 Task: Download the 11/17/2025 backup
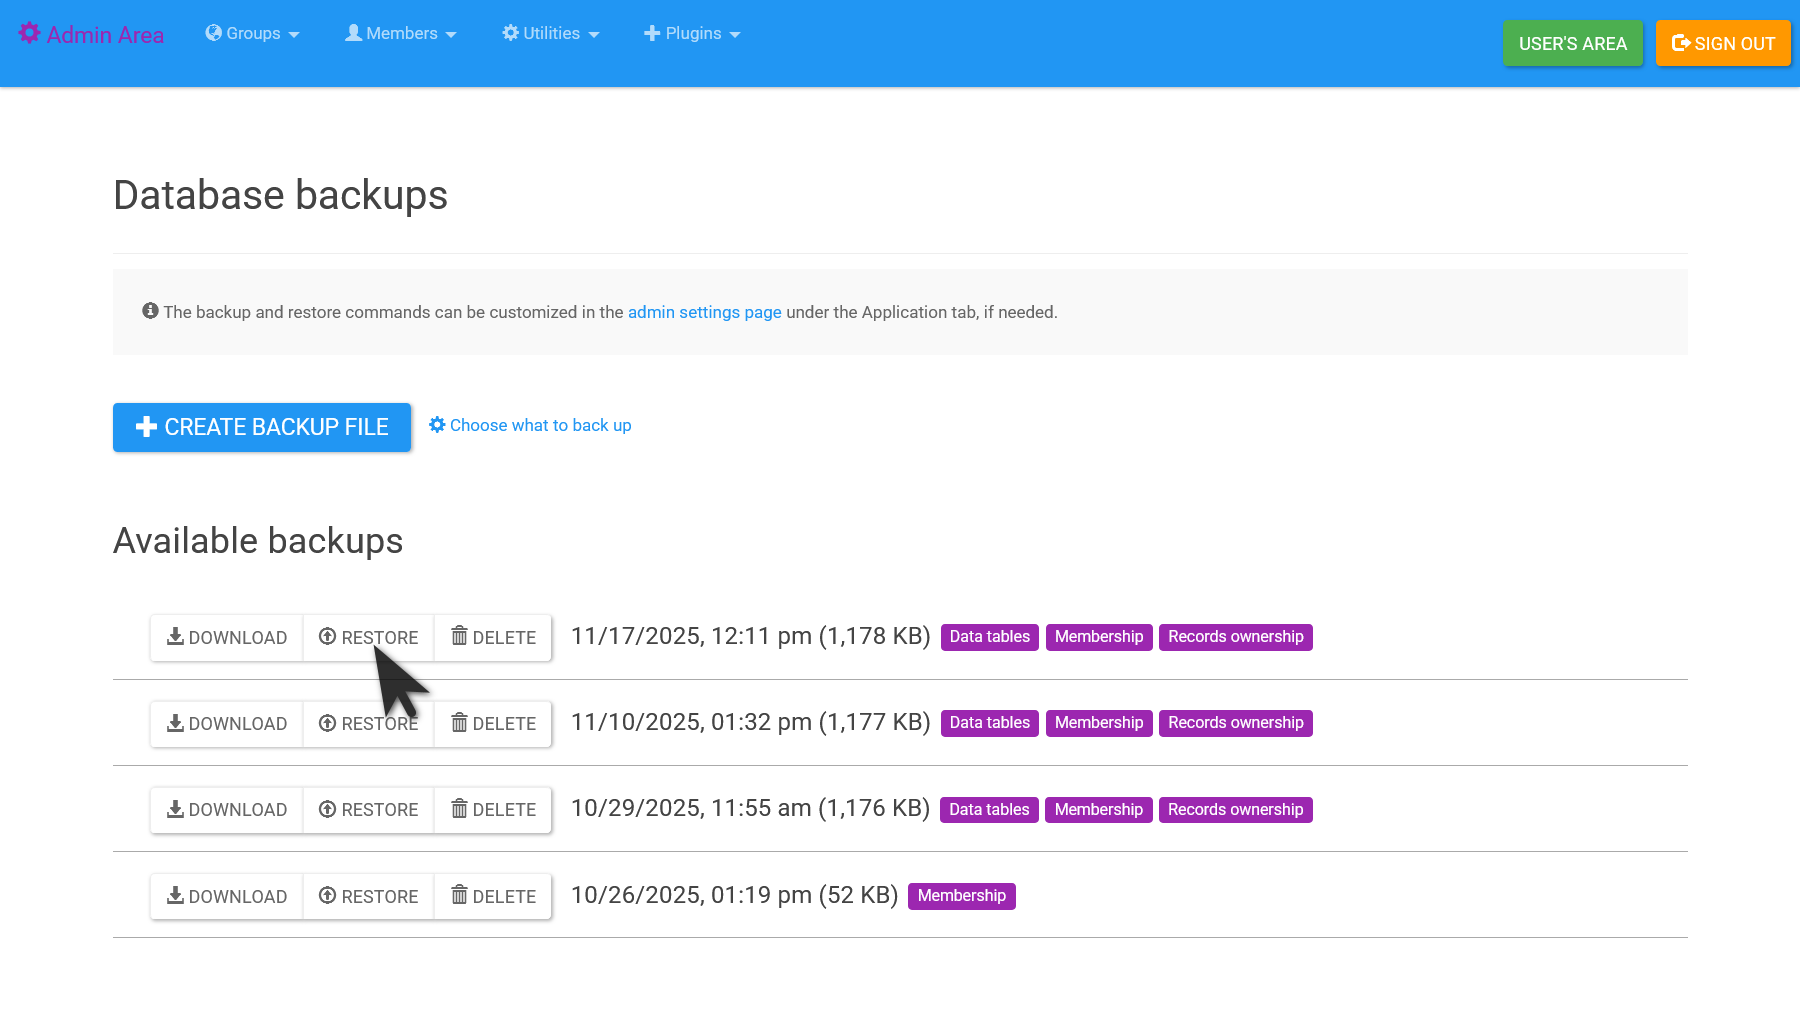point(227,638)
